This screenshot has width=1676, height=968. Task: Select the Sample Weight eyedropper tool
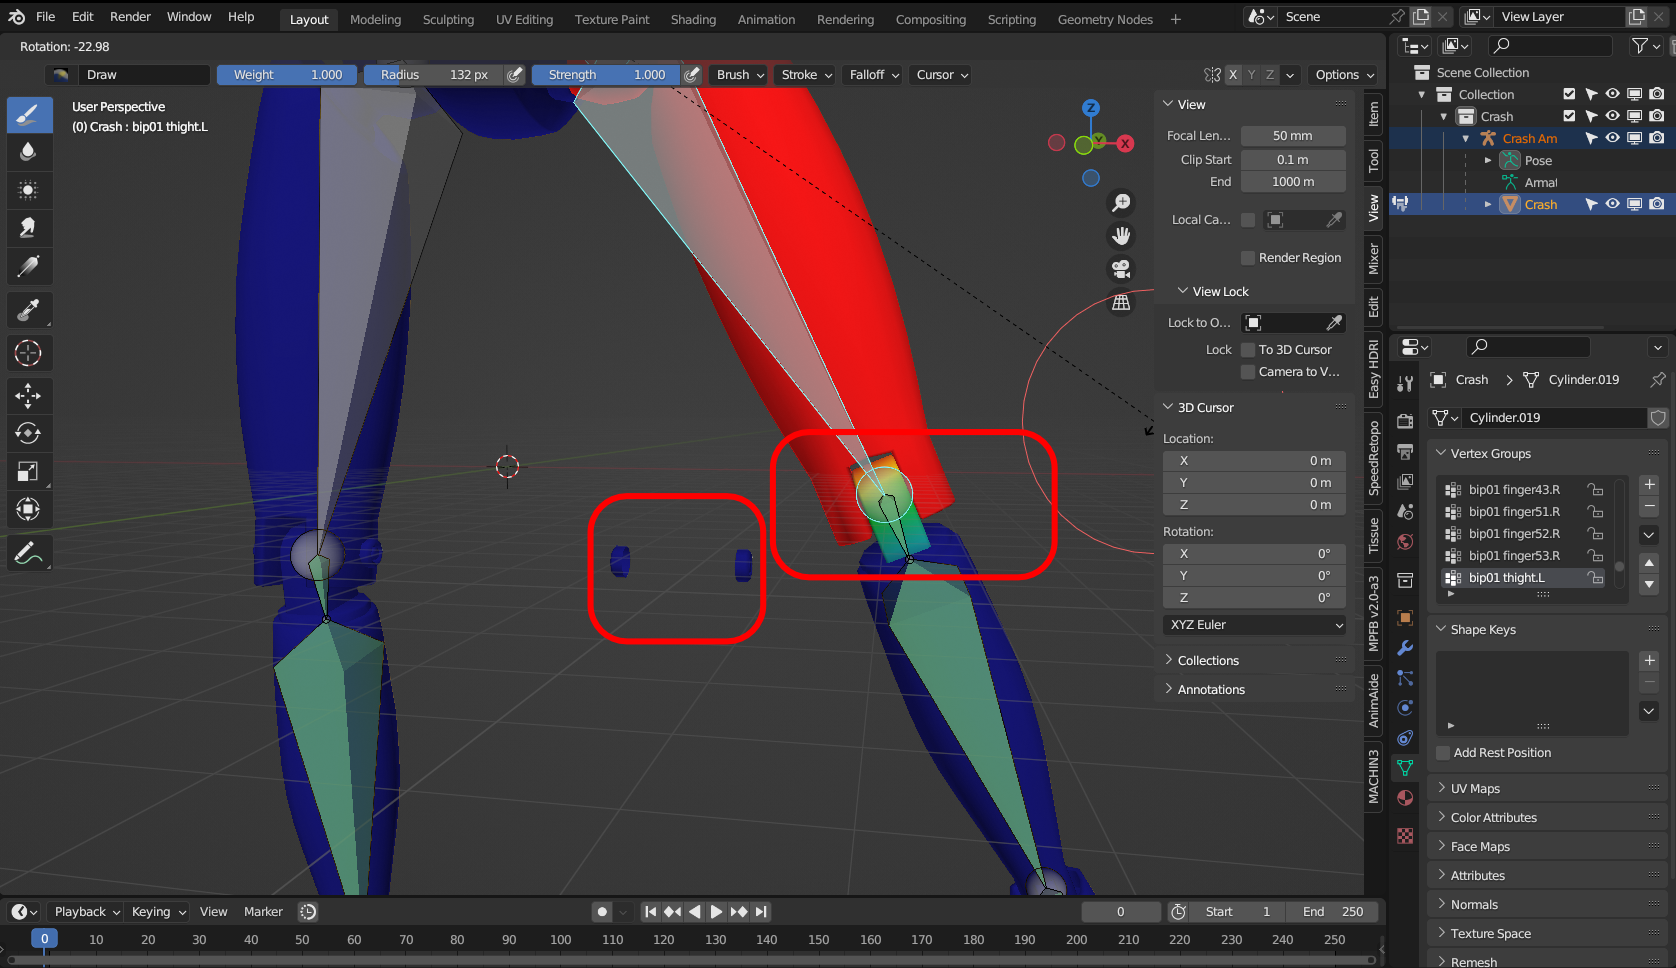[29, 310]
